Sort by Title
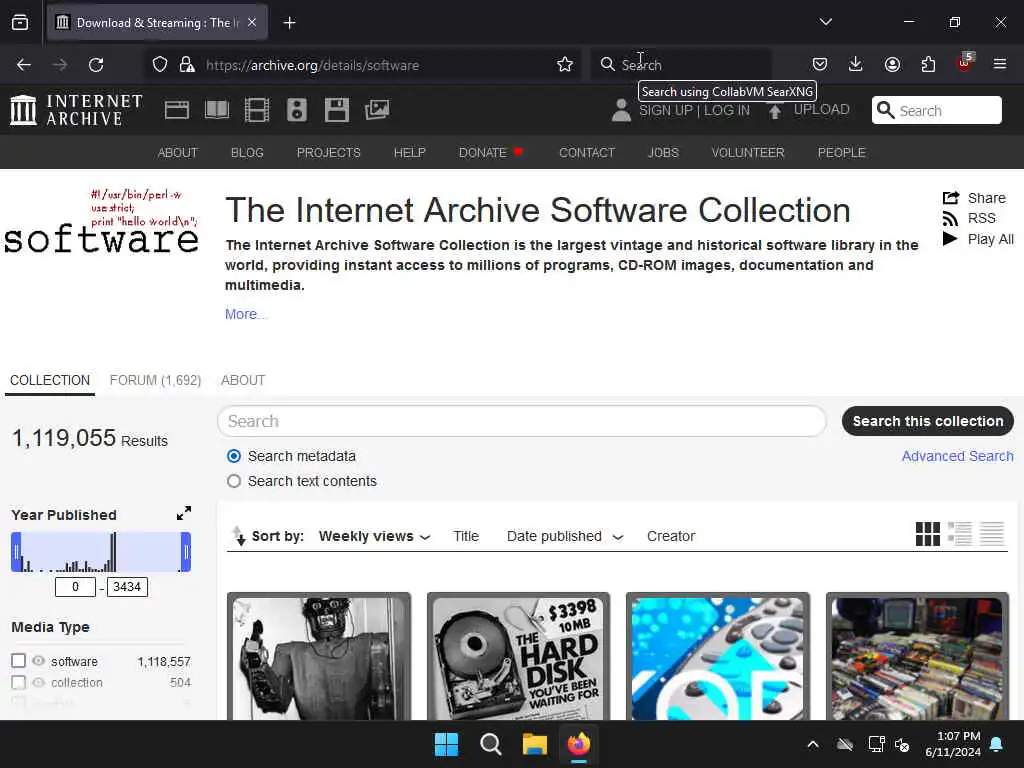Screen dimensions: 1024x768 click(466, 536)
